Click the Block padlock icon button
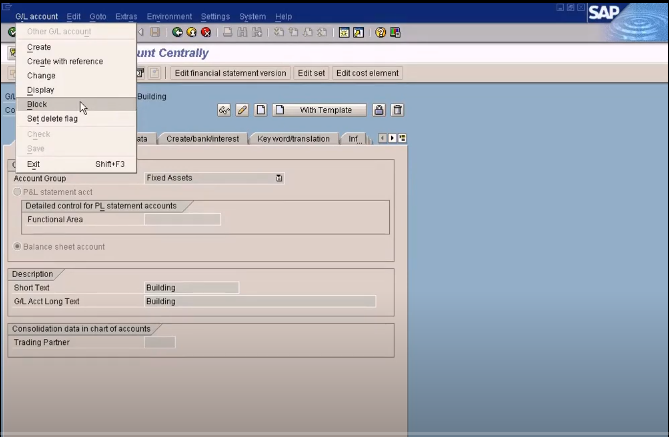 click(x=379, y=110)
